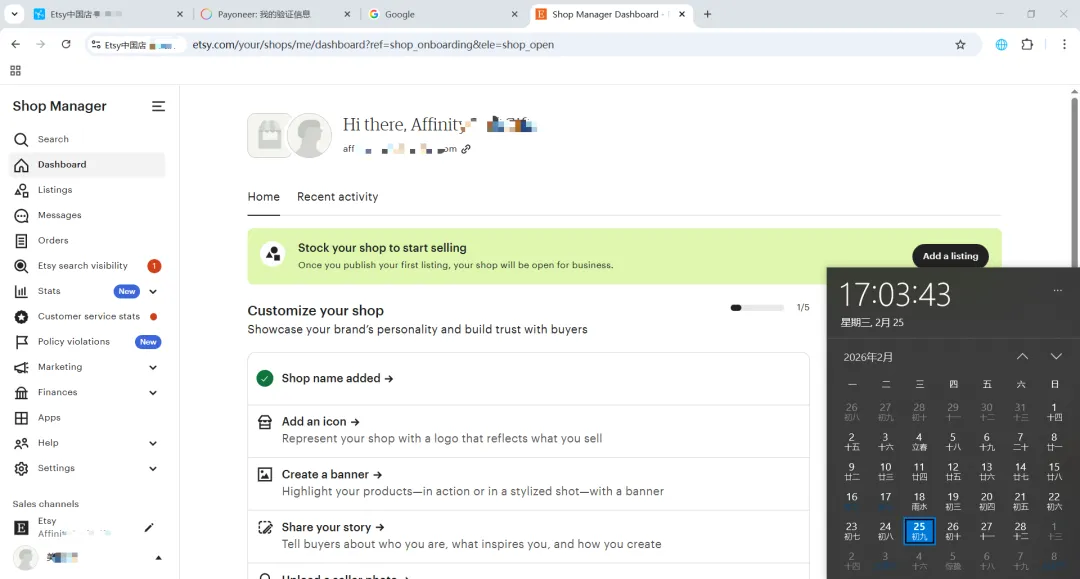
Task: Open Chrome three-dot menu
Action: click(1064, 45)
